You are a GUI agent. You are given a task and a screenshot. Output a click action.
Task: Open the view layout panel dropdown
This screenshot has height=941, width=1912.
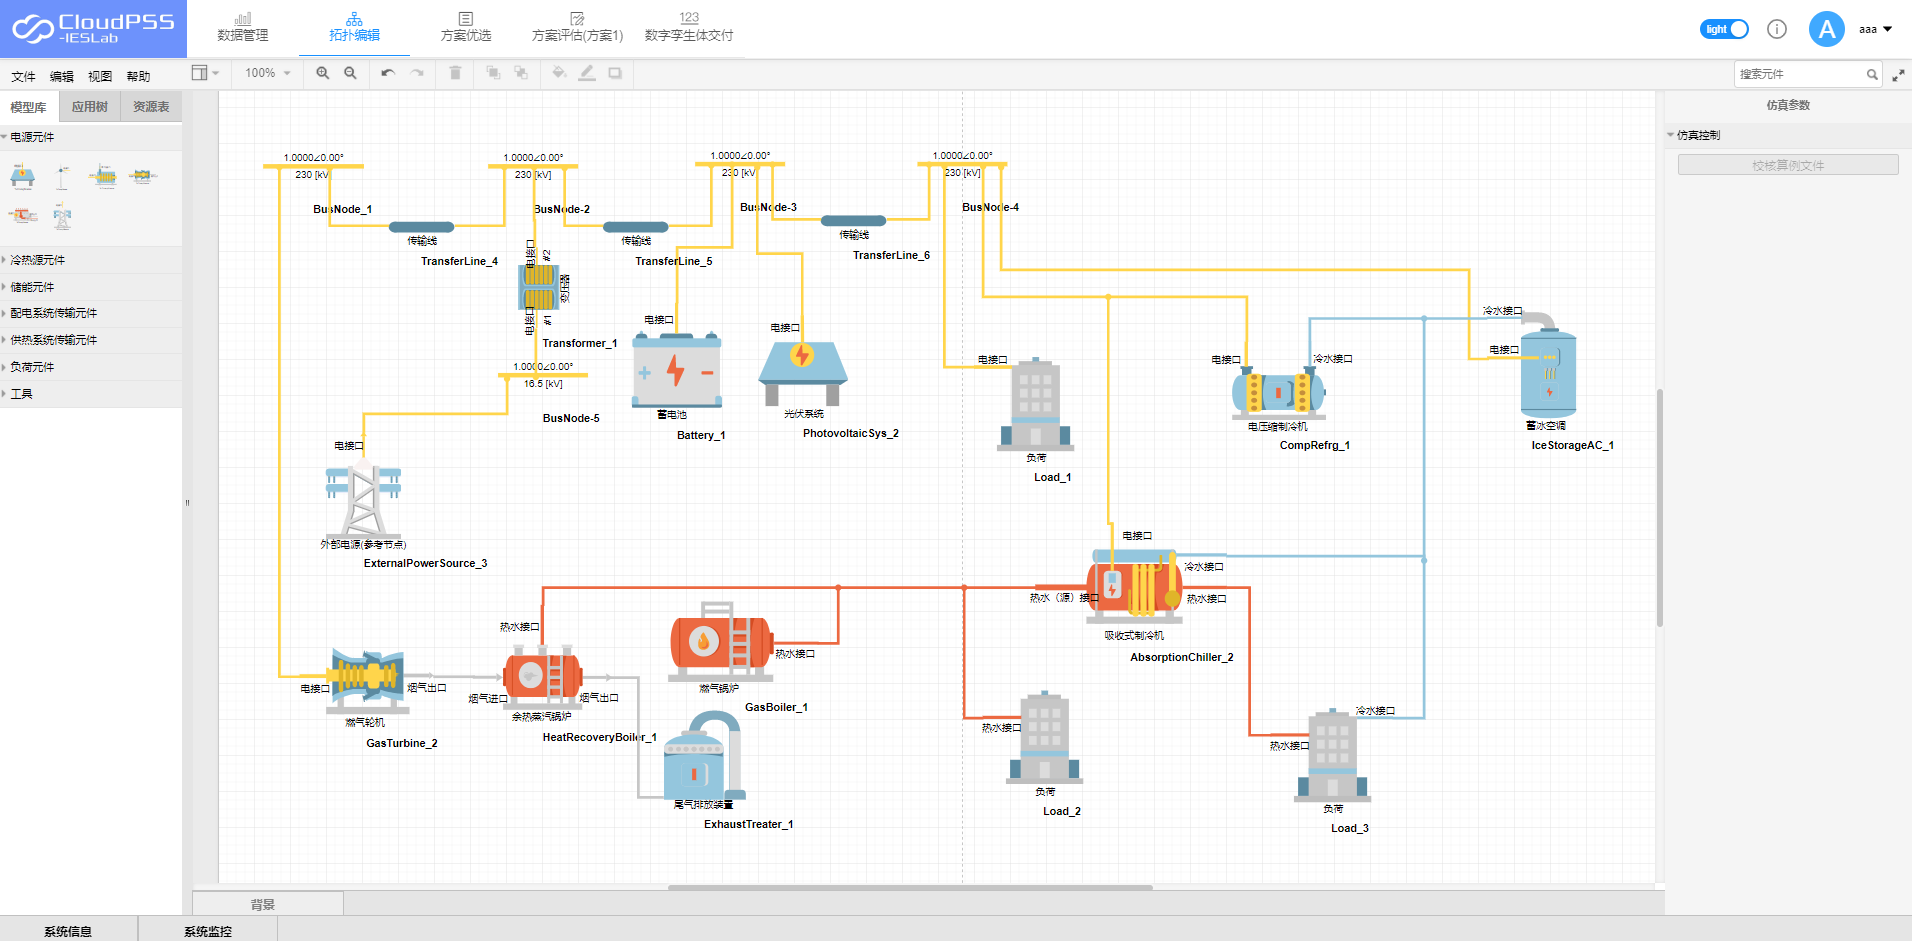pyautogui.click(x=205, y=73)
